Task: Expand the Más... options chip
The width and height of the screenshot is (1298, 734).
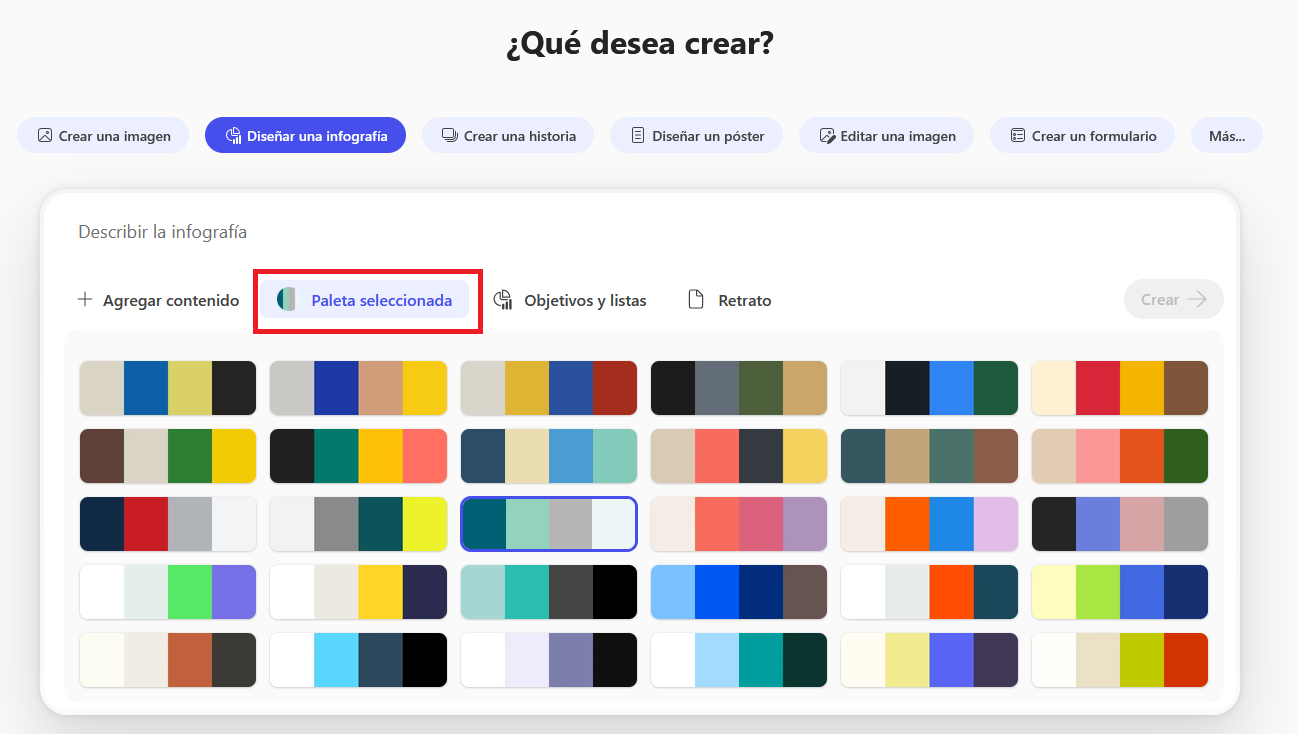Action: pos(1226,136)
